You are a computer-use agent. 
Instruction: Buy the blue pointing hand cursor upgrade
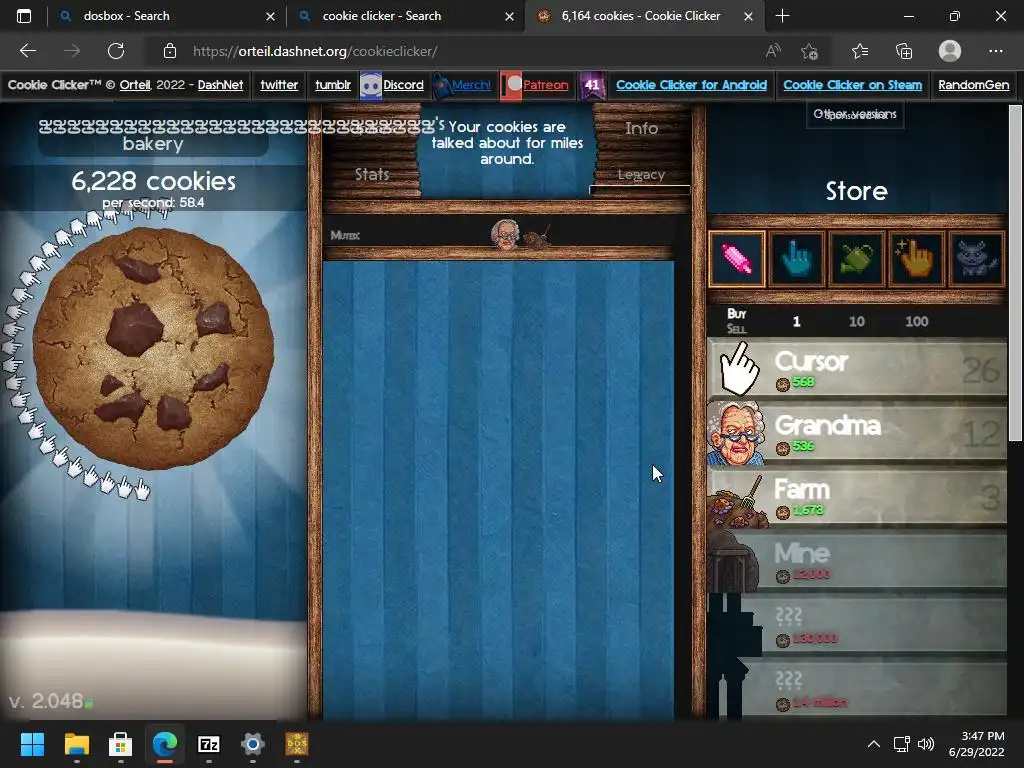tap(797, 259)
